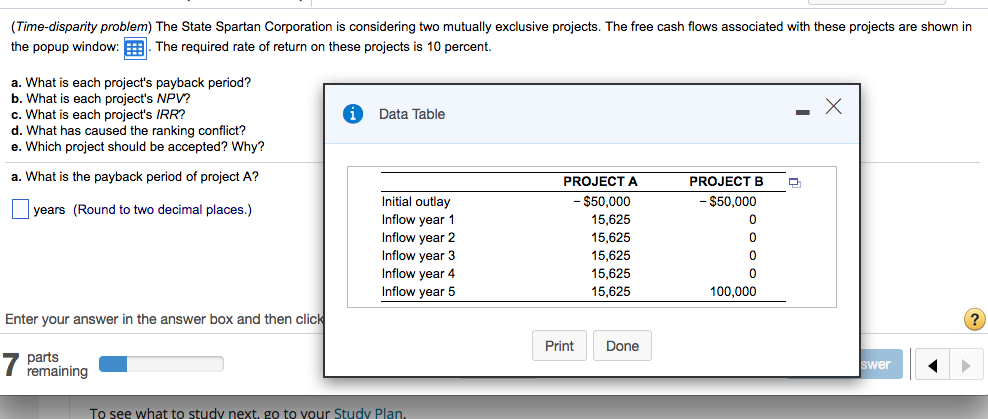Image resolution: width=988 pixels, height=419 pixels.
Task: Click the Done button
Action: 623,346
